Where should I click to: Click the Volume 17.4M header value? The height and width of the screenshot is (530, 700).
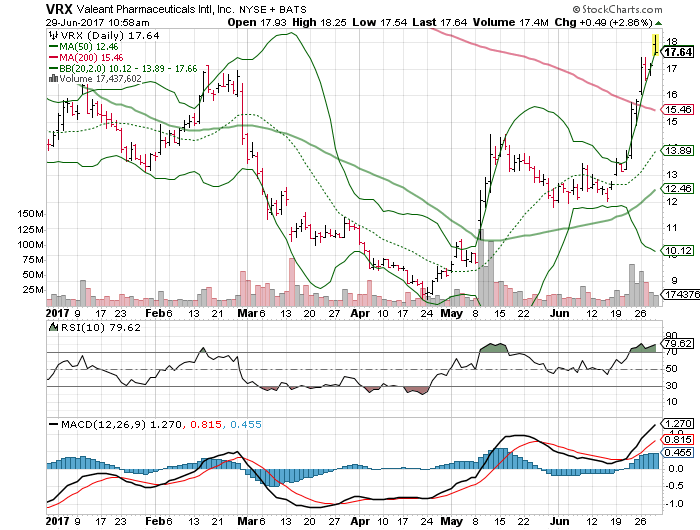(510, 22)
